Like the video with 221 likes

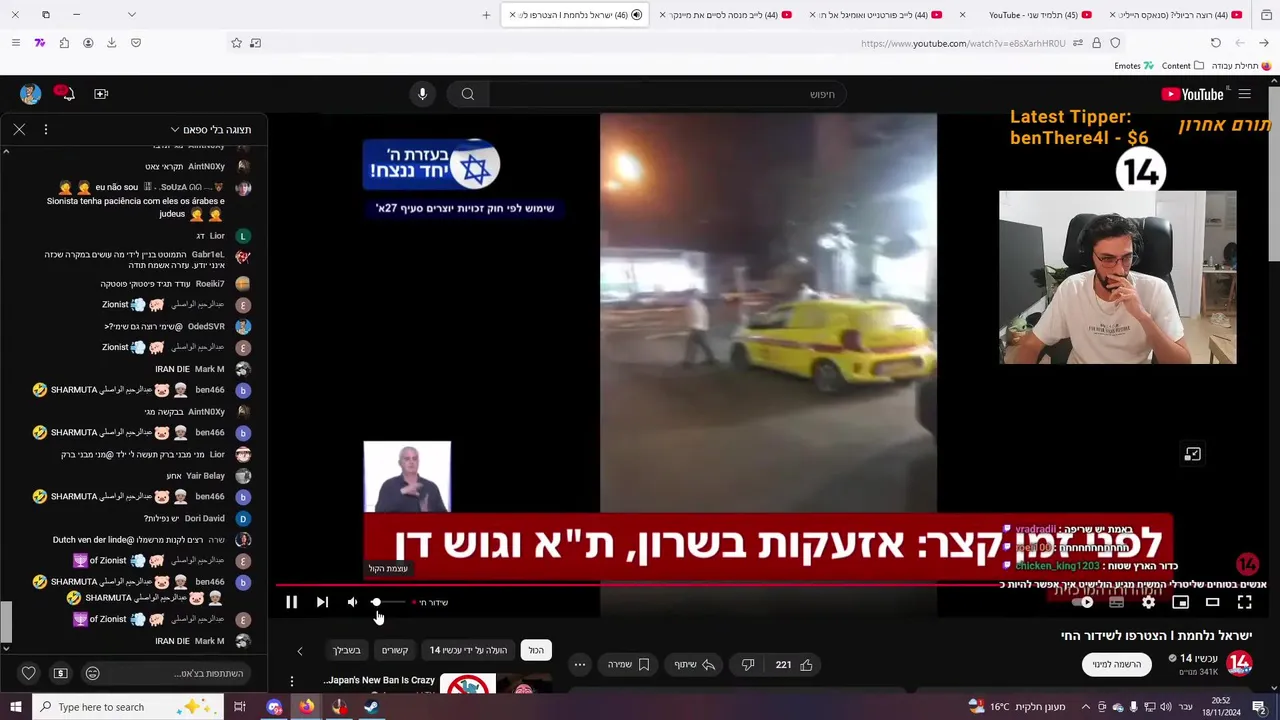click(x=795, y=664)
